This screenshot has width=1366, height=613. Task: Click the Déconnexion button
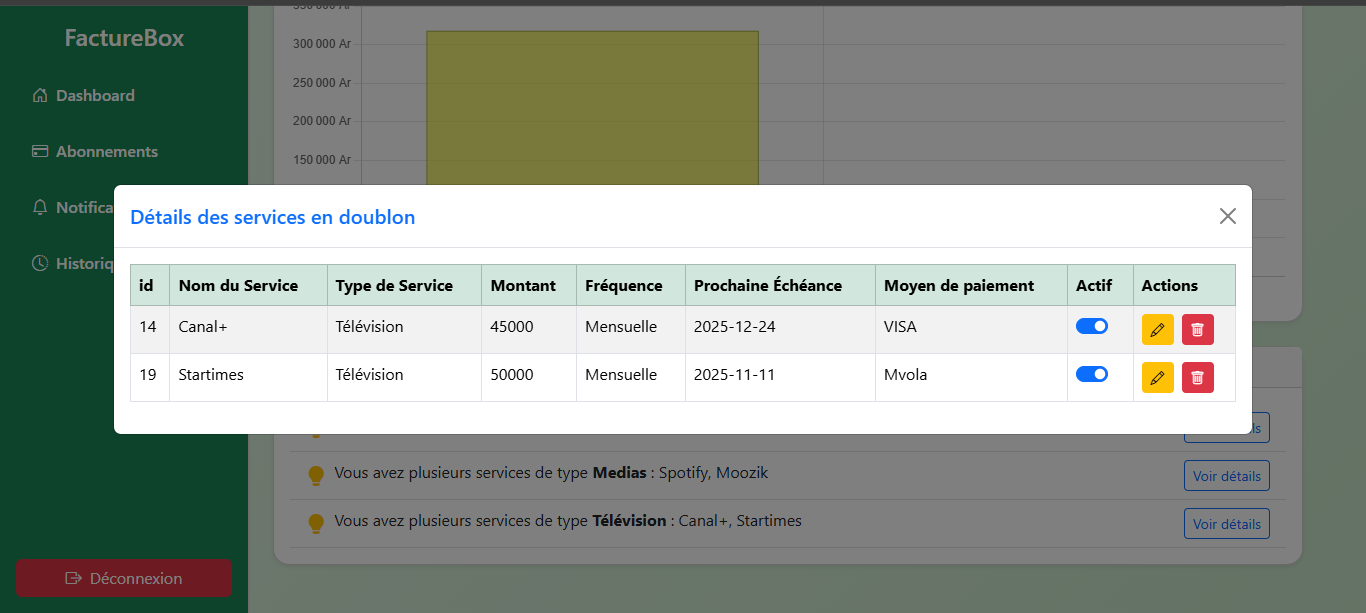tap(124, 578)
